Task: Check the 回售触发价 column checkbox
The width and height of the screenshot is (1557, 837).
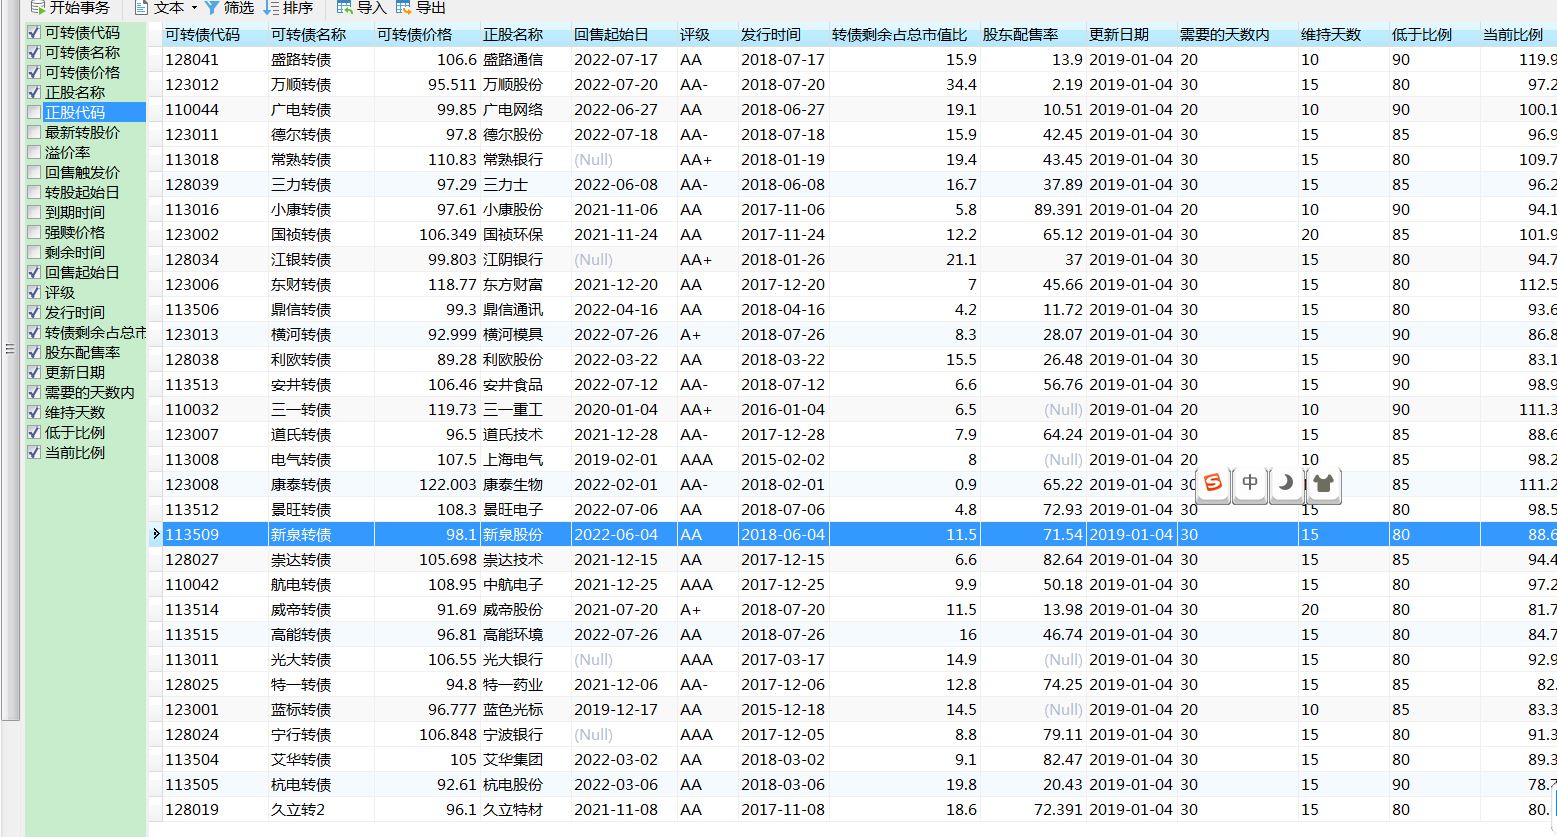Action: (35, 172)
